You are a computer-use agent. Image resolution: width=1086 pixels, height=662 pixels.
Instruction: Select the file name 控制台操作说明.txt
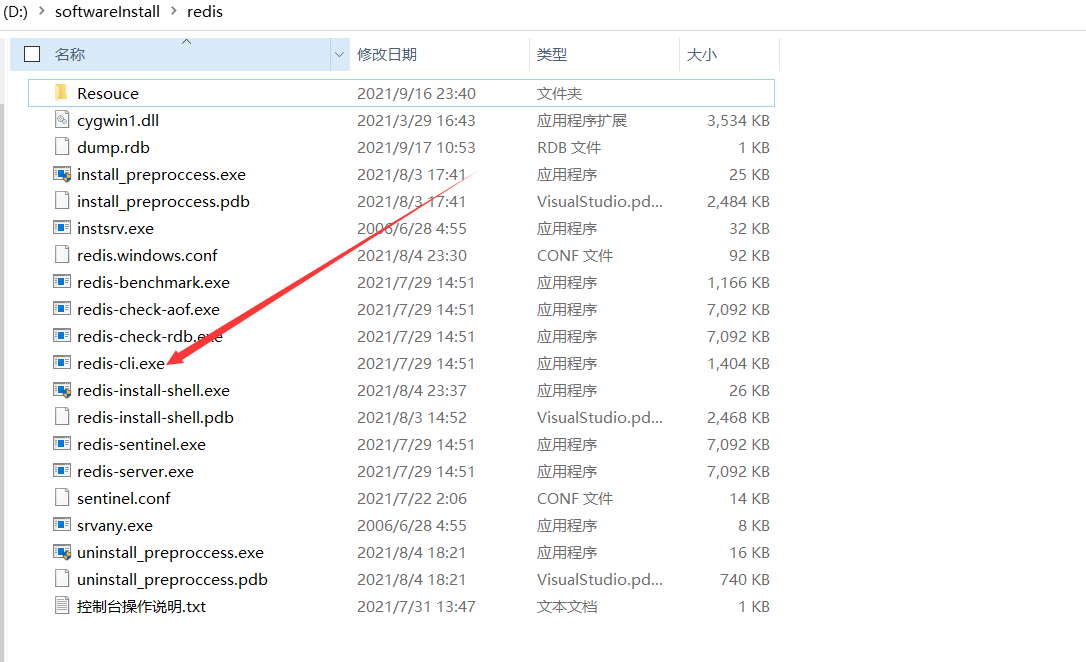point(141,607)
